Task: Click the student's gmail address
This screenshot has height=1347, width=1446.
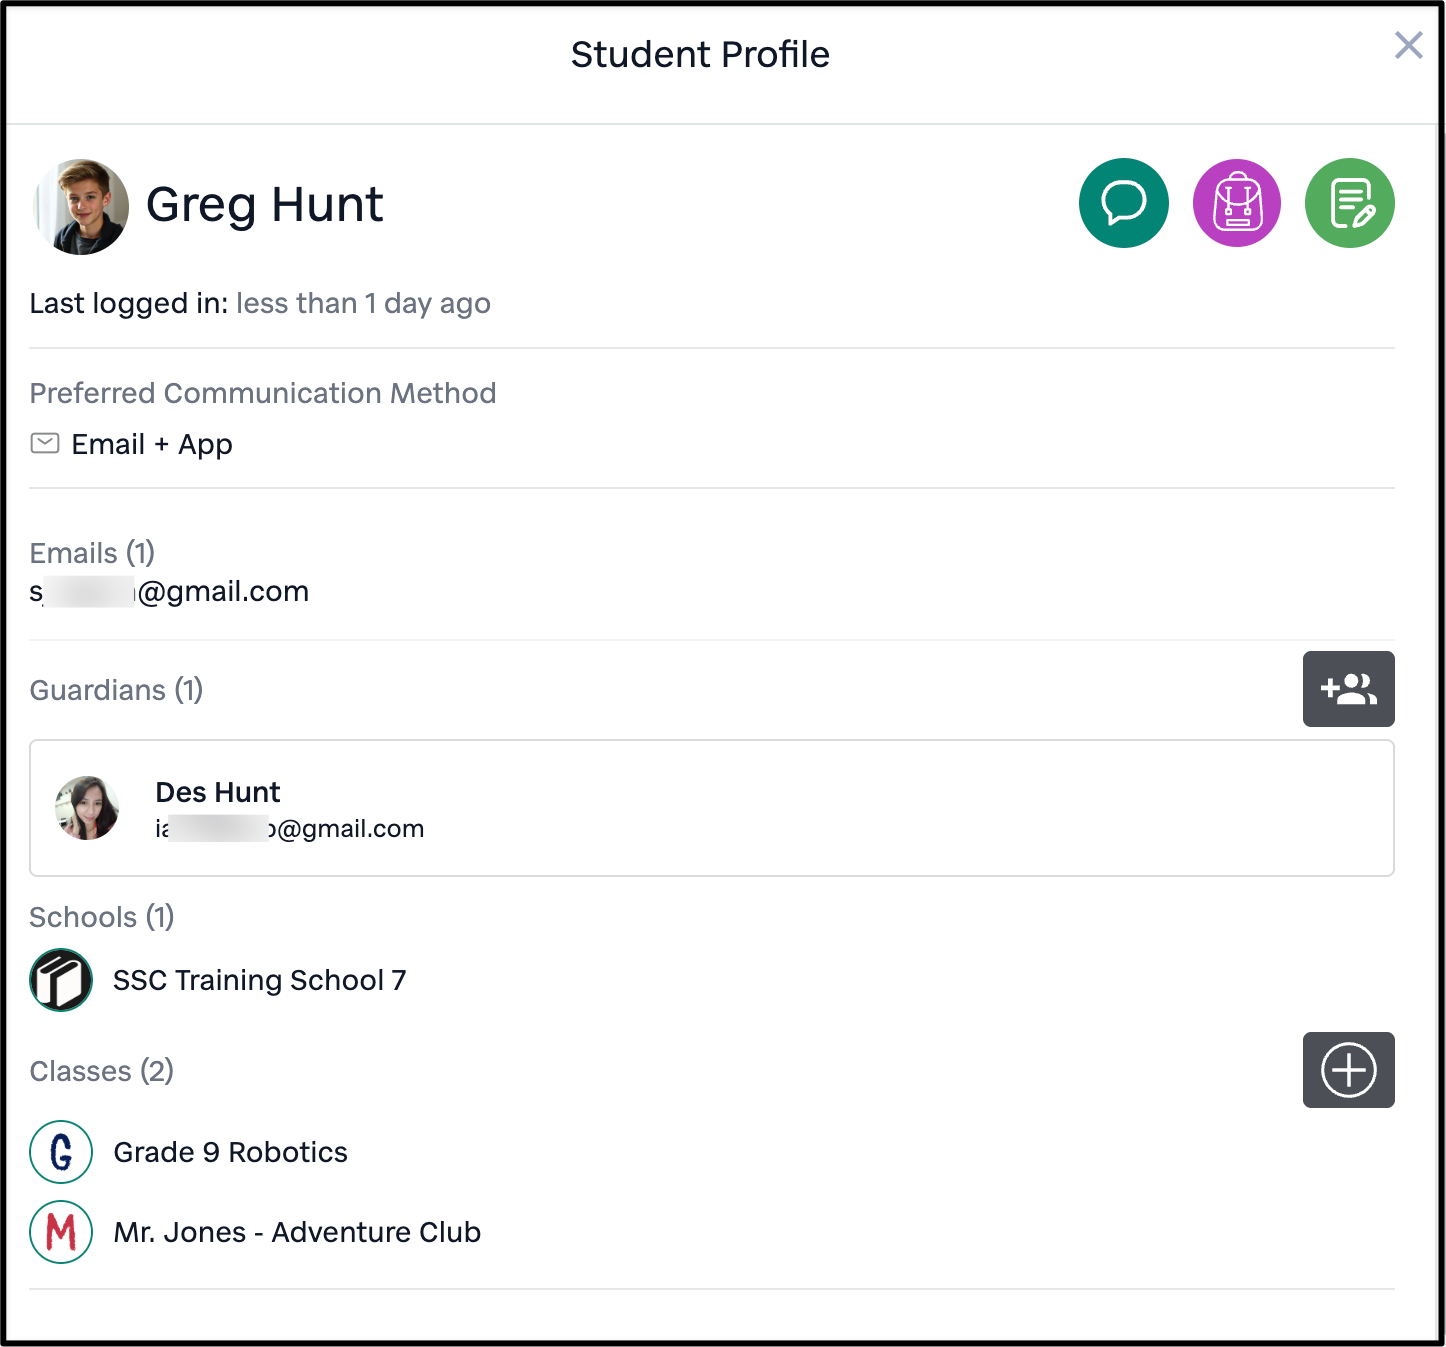Action: (x=169, y=591)
